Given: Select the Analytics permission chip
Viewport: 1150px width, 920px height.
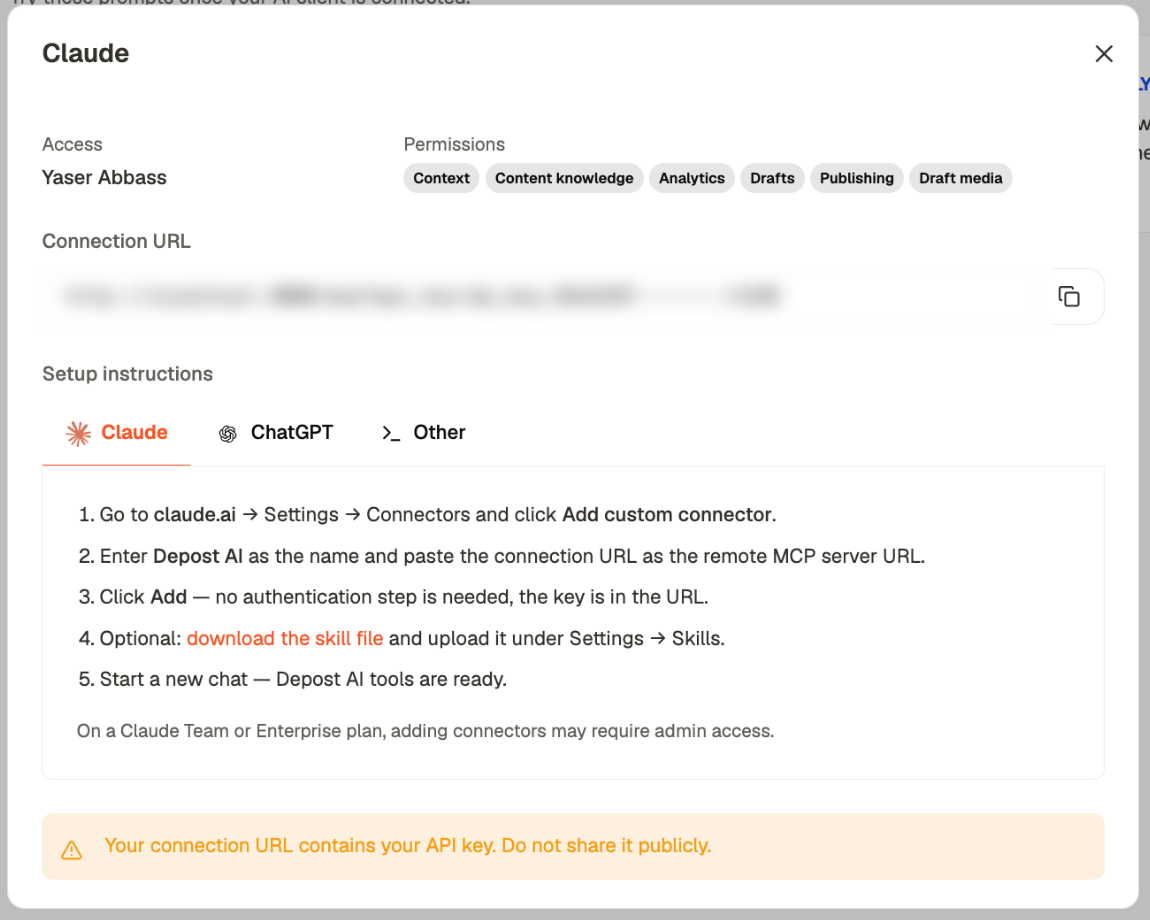Looking at the screenshot, I should click(692, 178).
